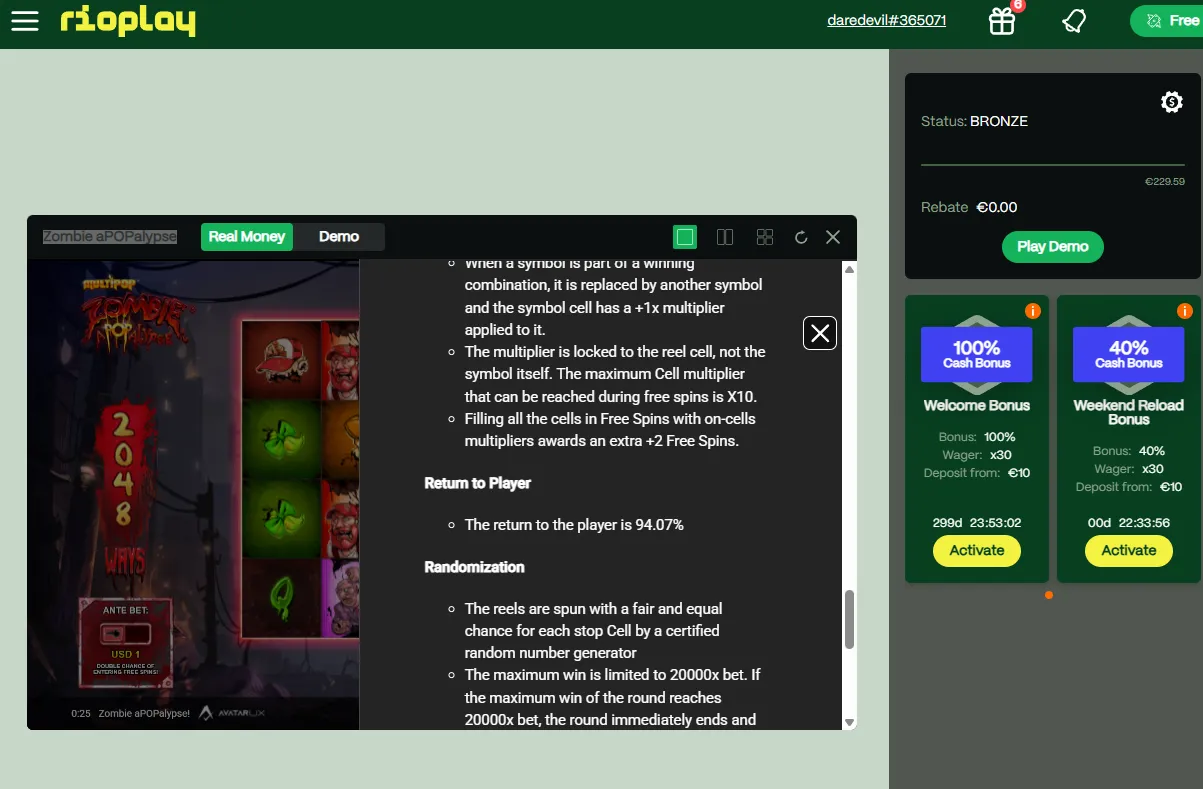Click the Randomization heading

click(474, 567)
